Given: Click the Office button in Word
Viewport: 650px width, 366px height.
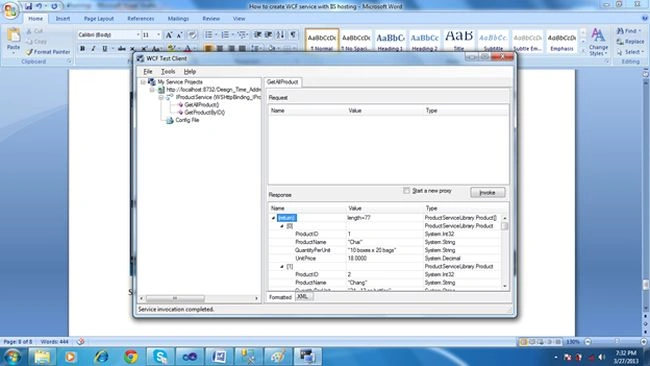Looking at the screenshot, I should [10, 10].
